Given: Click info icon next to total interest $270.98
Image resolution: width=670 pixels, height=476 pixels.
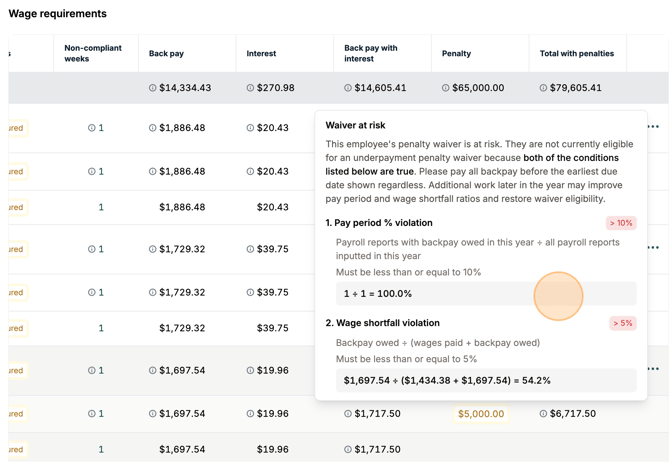Looking at the screenshot, I should [x=250, y=88].
